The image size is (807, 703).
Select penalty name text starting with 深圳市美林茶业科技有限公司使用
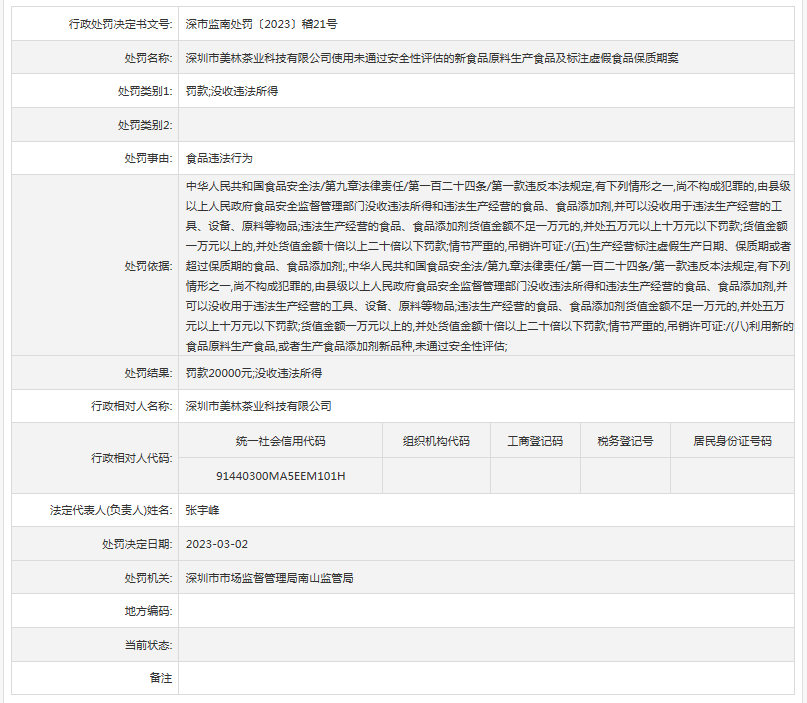point(432,58)
